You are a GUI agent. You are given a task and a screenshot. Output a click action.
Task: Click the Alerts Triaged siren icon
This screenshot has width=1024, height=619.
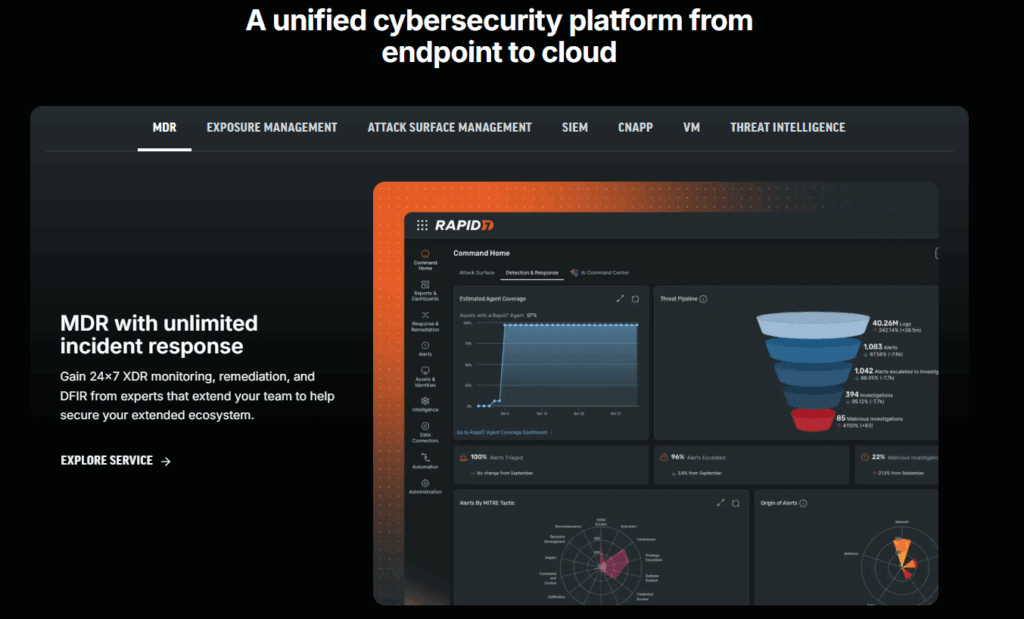[464, 457]
